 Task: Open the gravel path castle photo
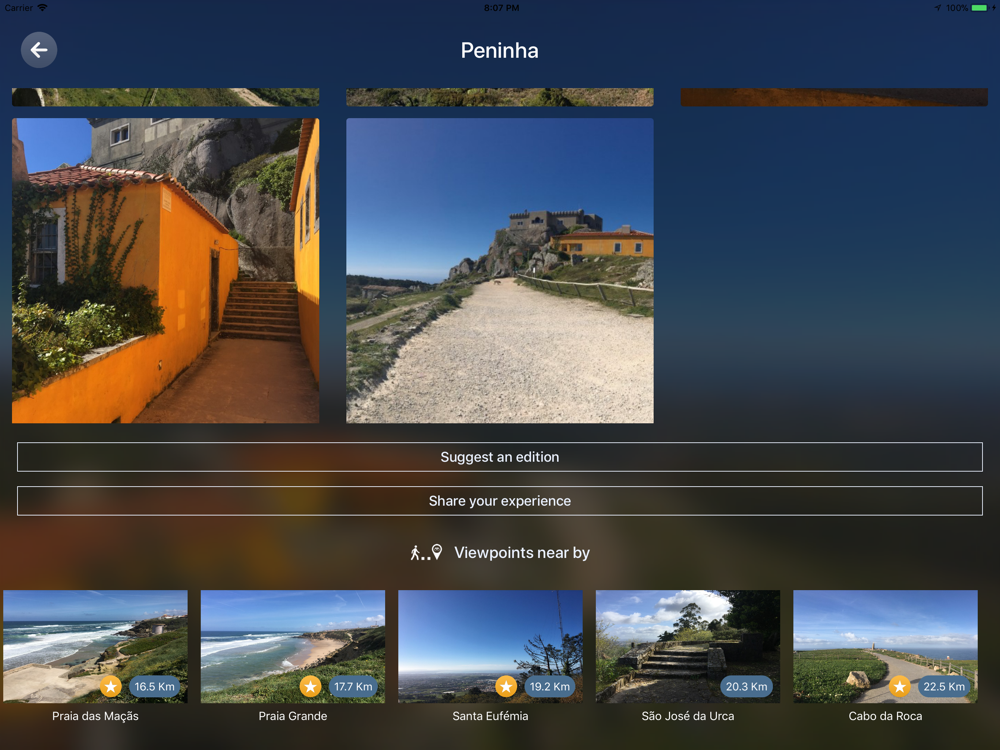499,270
